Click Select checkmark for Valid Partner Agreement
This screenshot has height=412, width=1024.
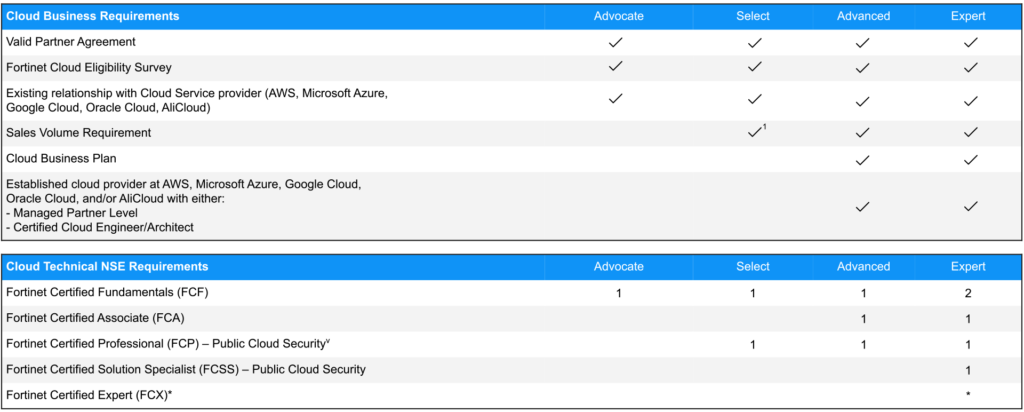[x=755, y=42]
